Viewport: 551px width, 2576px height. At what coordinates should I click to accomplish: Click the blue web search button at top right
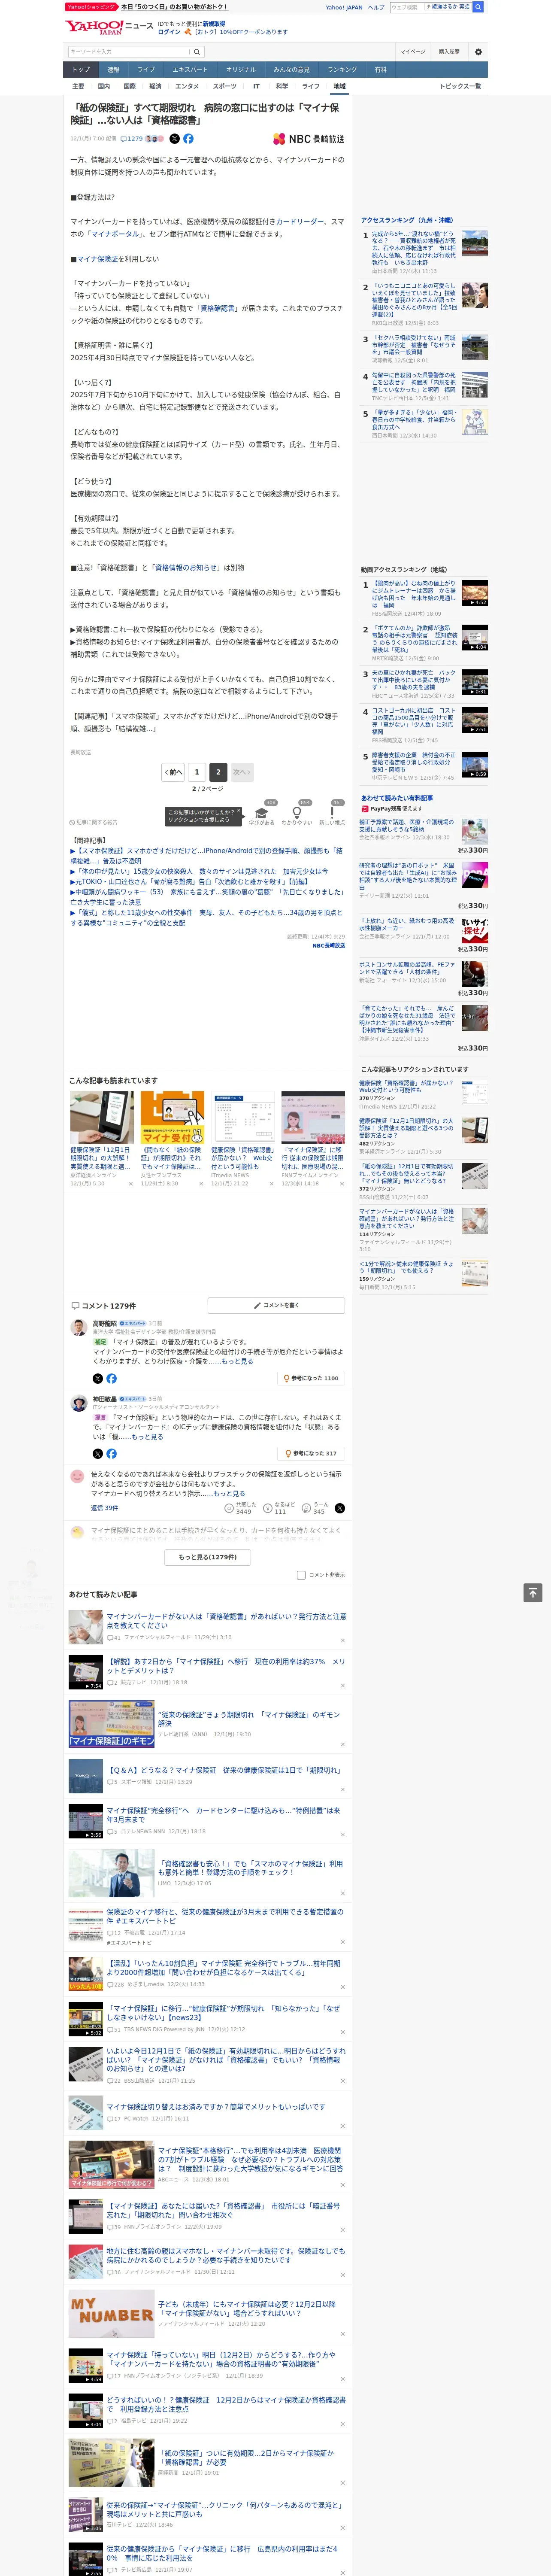click(x=478, y=7)
